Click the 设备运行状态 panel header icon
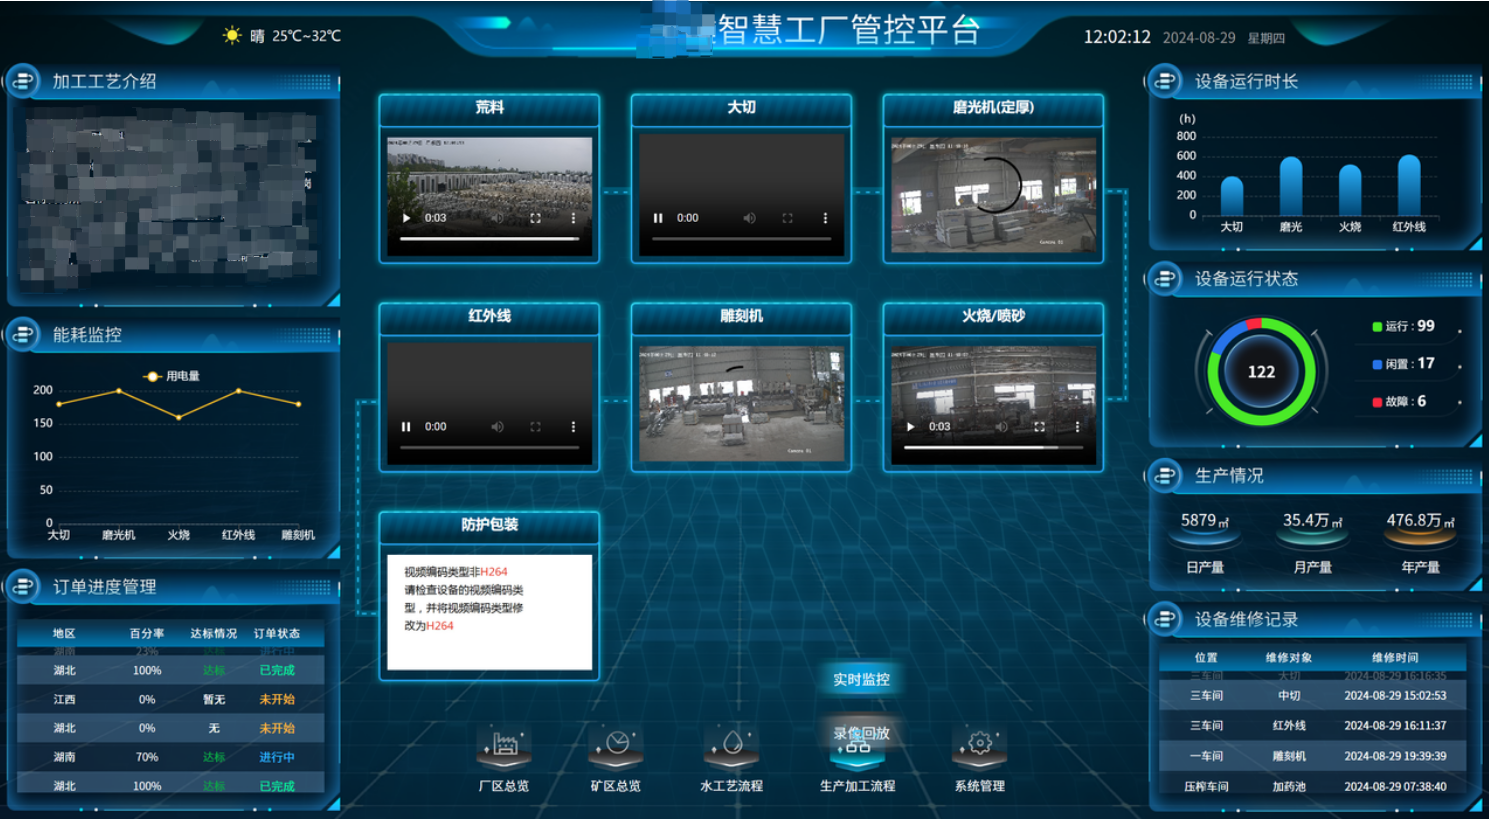The height and width of the screenshot is (819, 1489). click(x=1165, y=278)
